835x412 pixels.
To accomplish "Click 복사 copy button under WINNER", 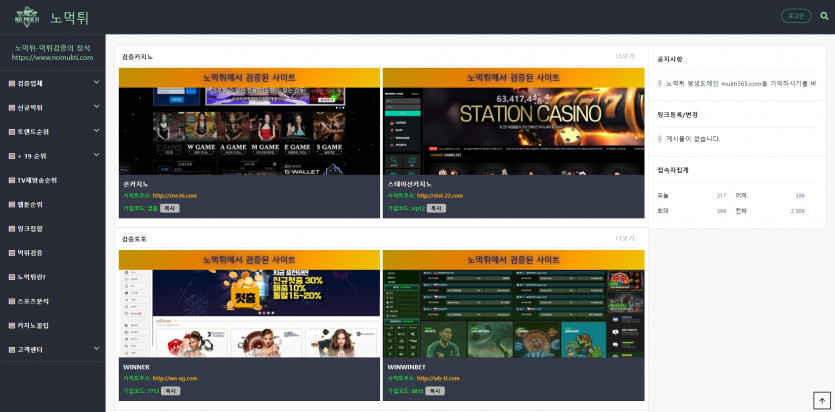I will (170, 391).
